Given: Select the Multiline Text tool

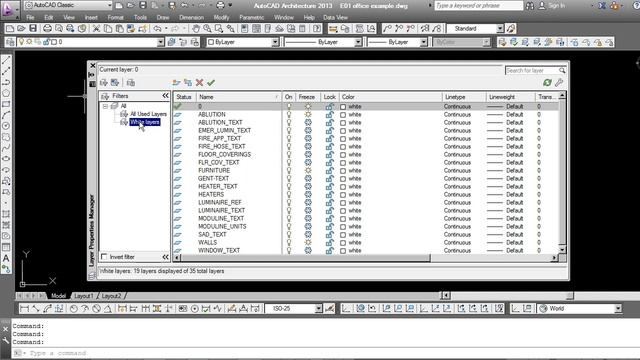Looking at the screenshot, I should tap(6, 258).
